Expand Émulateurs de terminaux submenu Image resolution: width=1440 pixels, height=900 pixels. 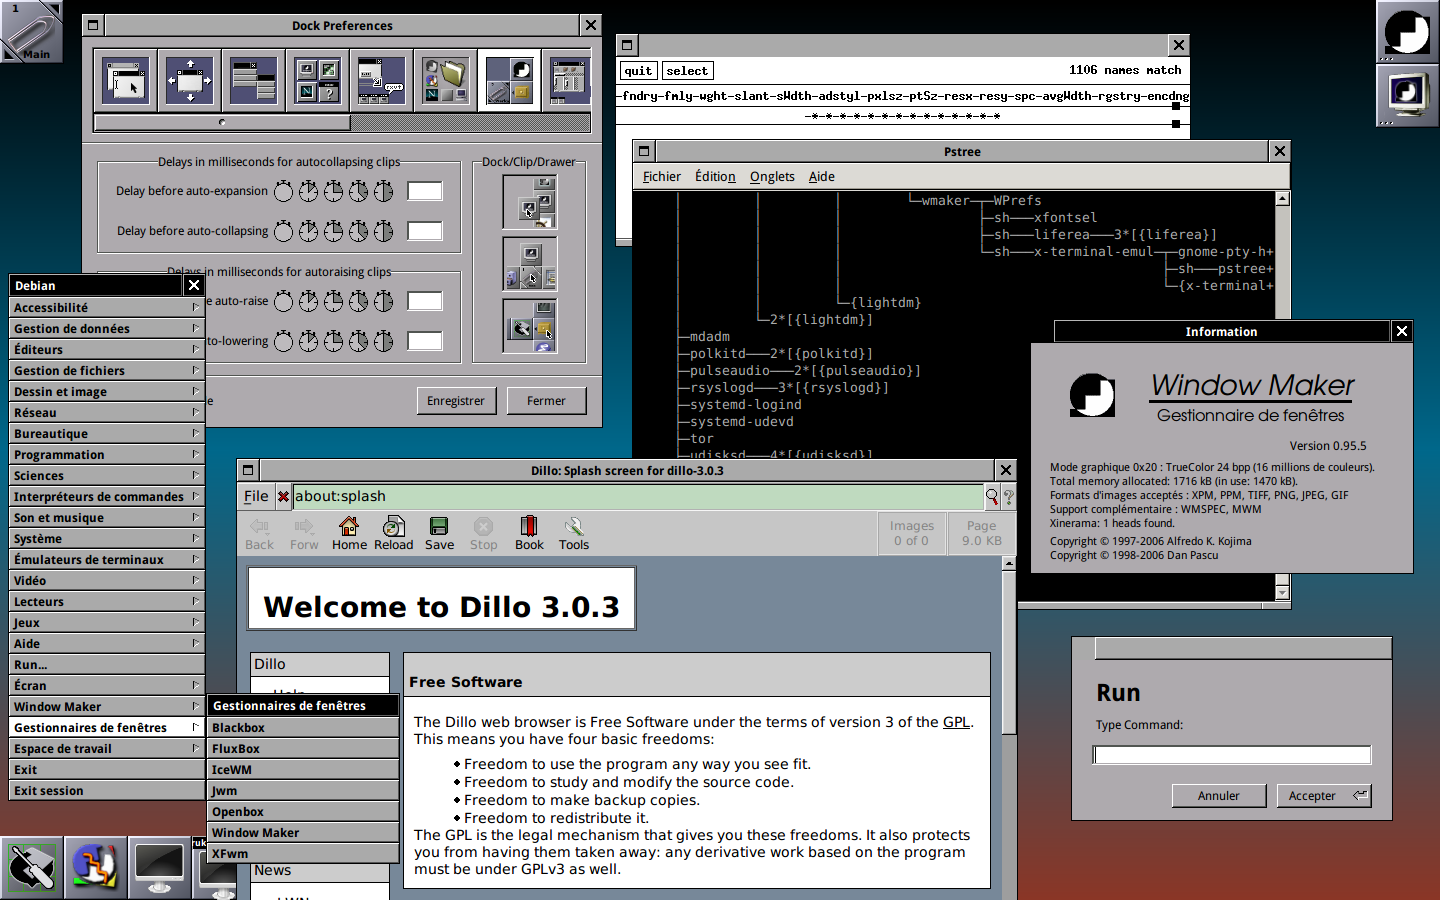point(107,559)
